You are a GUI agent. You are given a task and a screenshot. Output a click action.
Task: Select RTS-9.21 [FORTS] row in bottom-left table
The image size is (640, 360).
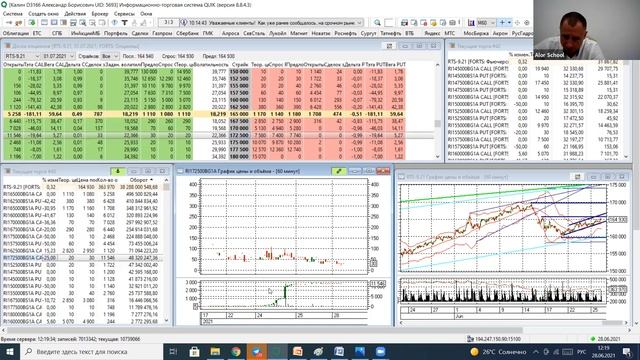point(82,187)
